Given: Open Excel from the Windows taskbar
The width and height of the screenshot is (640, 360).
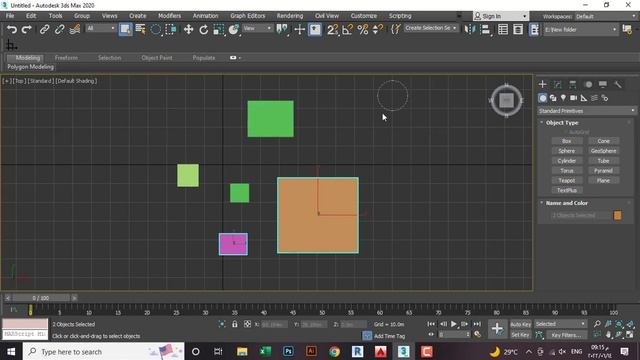Looking at the screenshot, I should [x=265, y=351].
